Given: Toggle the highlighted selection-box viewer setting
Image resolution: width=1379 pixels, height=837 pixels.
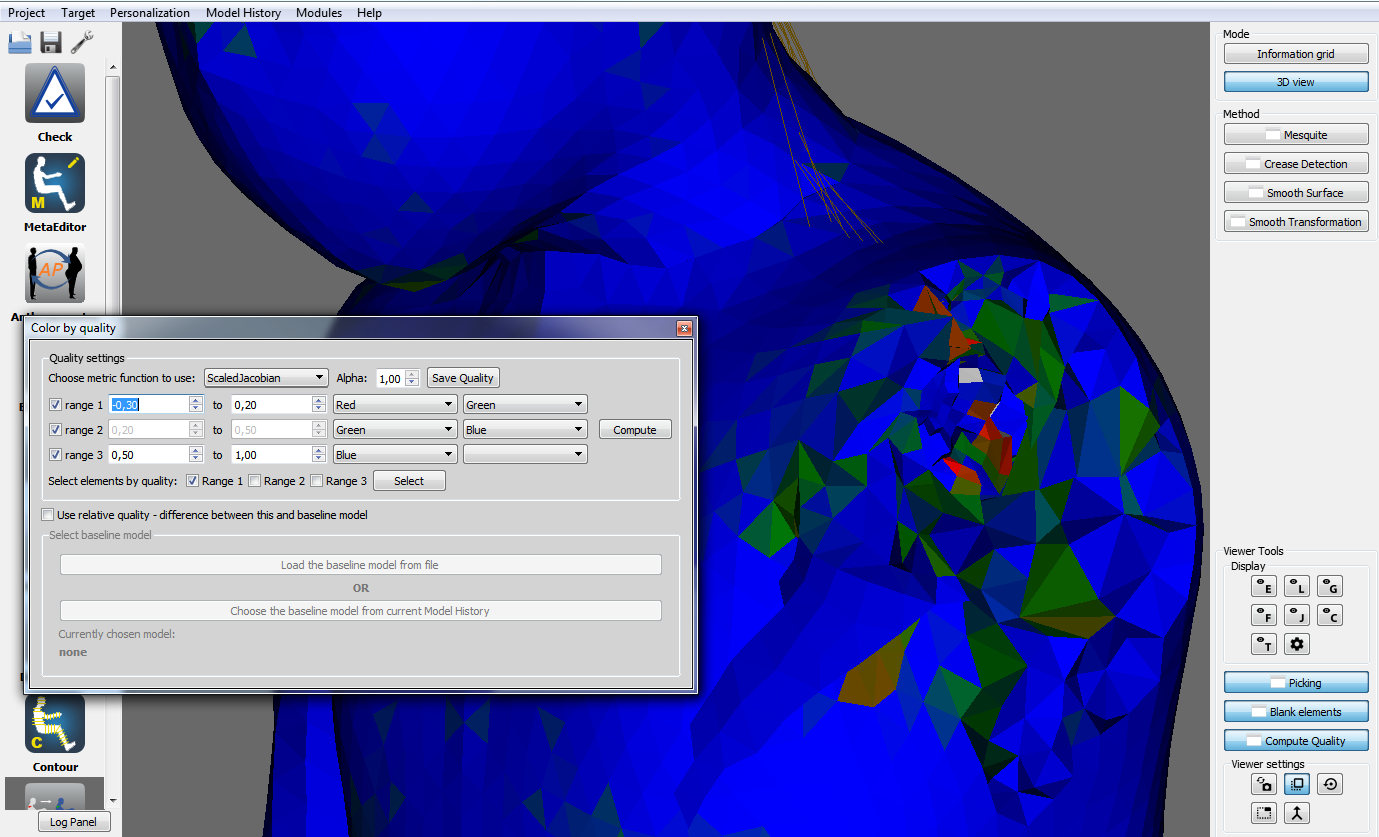Looking at the screenshot, I should [1297, 785].
